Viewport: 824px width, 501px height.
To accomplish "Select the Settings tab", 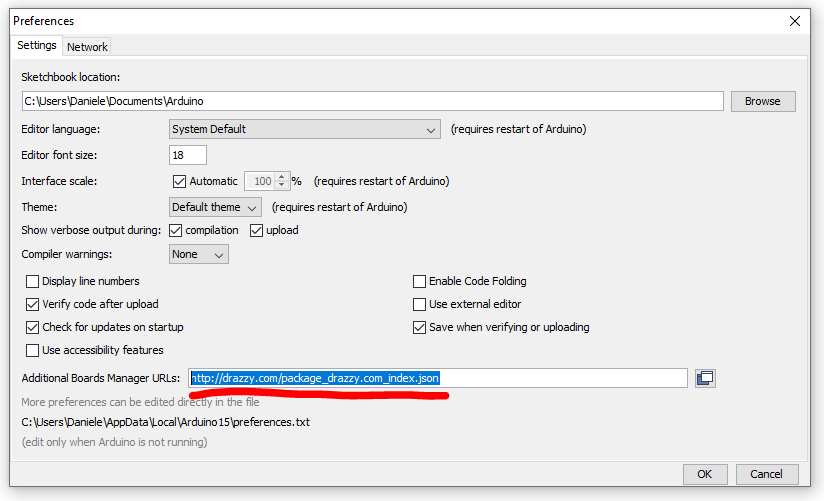I will (37, 46).
